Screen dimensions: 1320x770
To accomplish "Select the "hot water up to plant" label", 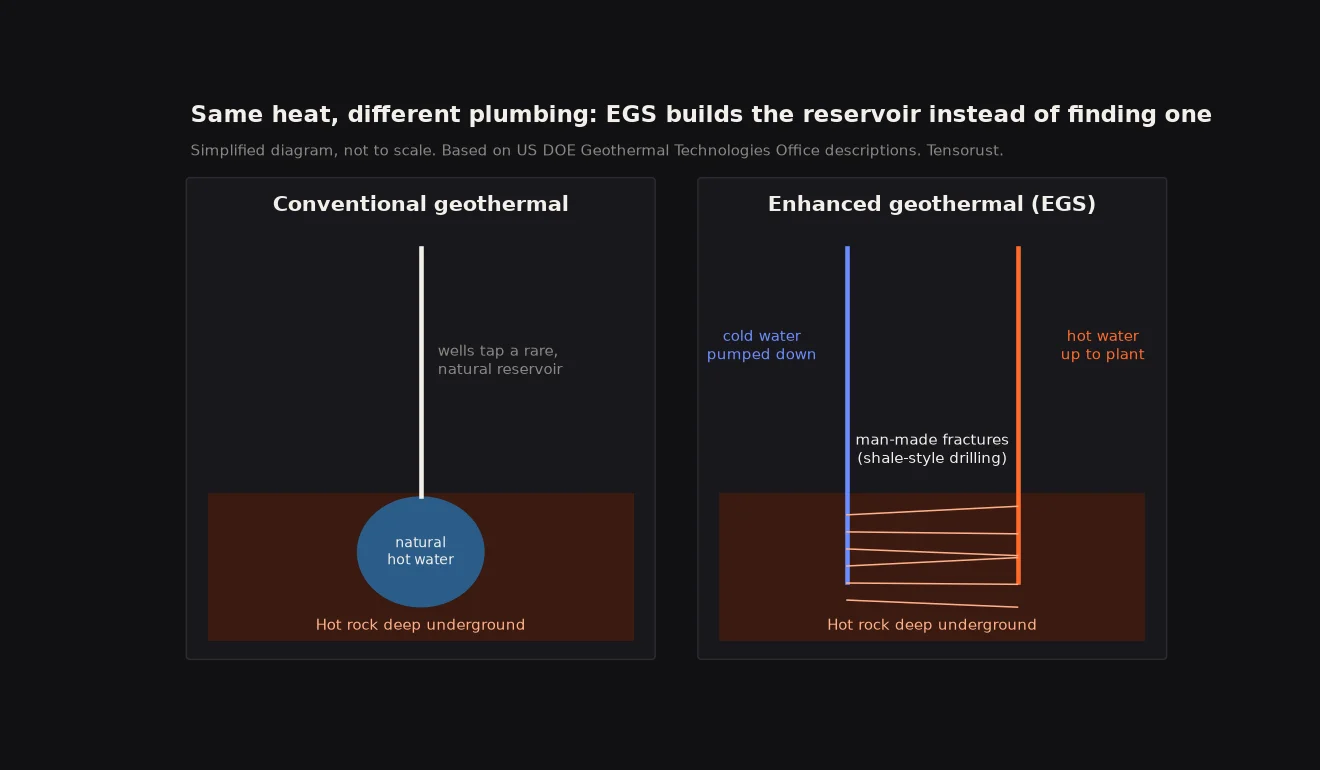I will pos(1103,345).
